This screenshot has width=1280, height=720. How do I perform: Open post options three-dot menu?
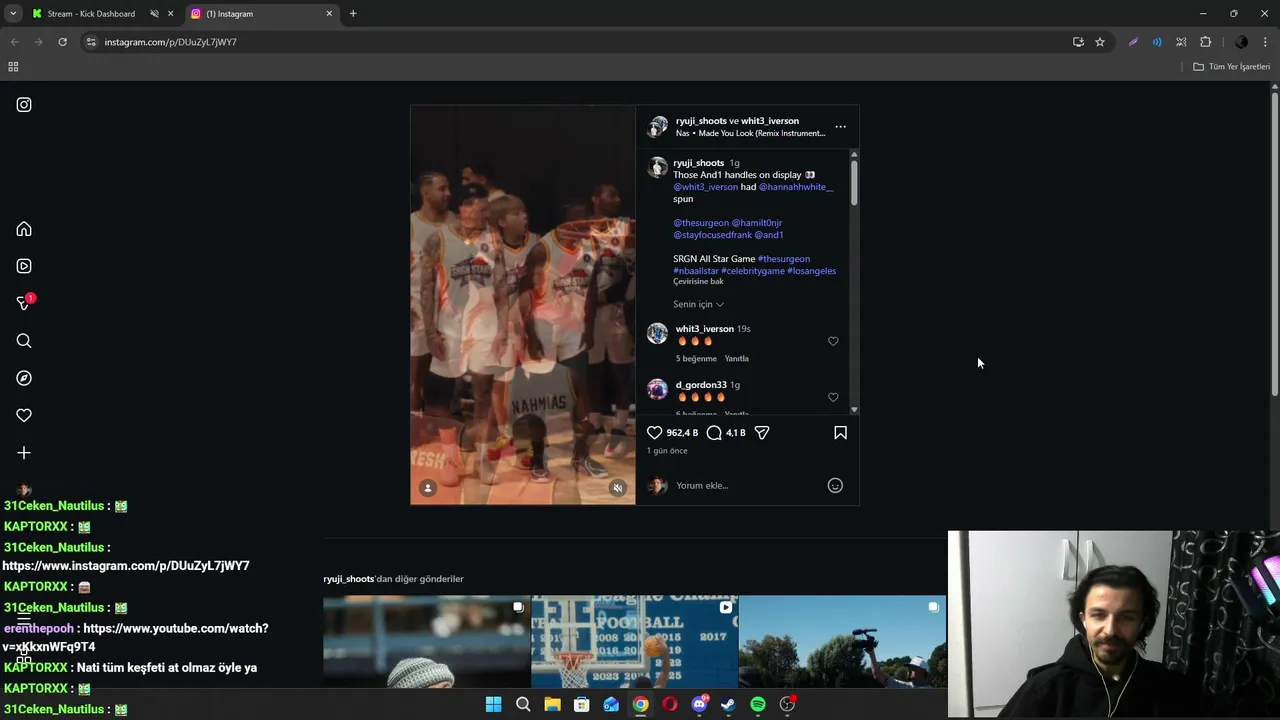click(840, 127)
